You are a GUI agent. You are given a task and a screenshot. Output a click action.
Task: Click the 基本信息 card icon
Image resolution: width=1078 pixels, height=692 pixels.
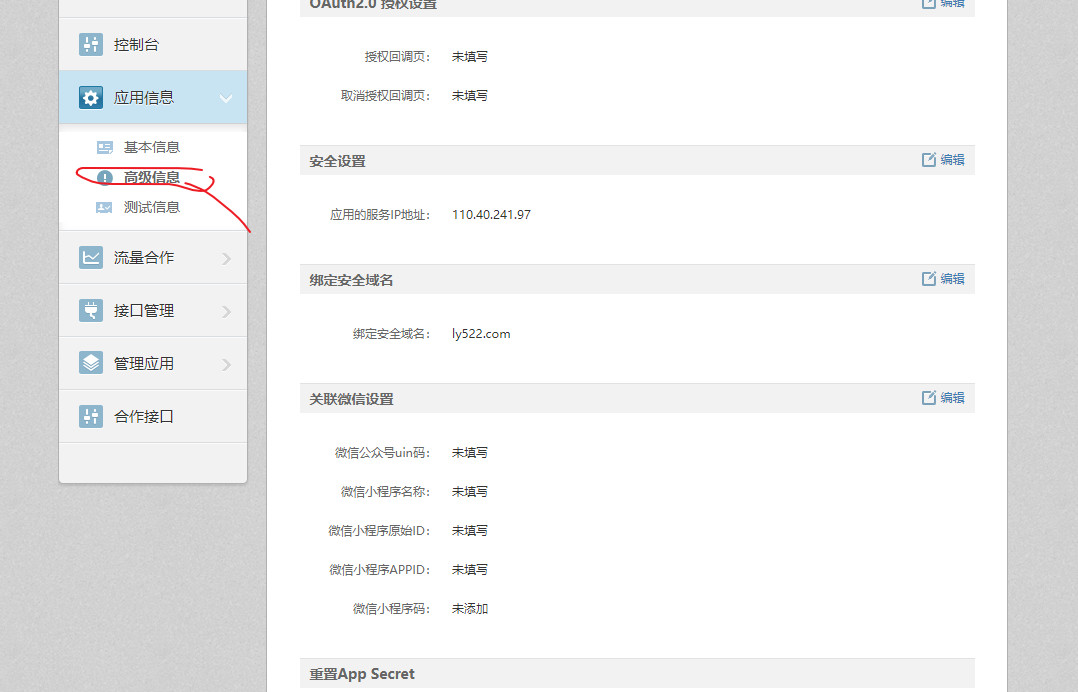104,146
